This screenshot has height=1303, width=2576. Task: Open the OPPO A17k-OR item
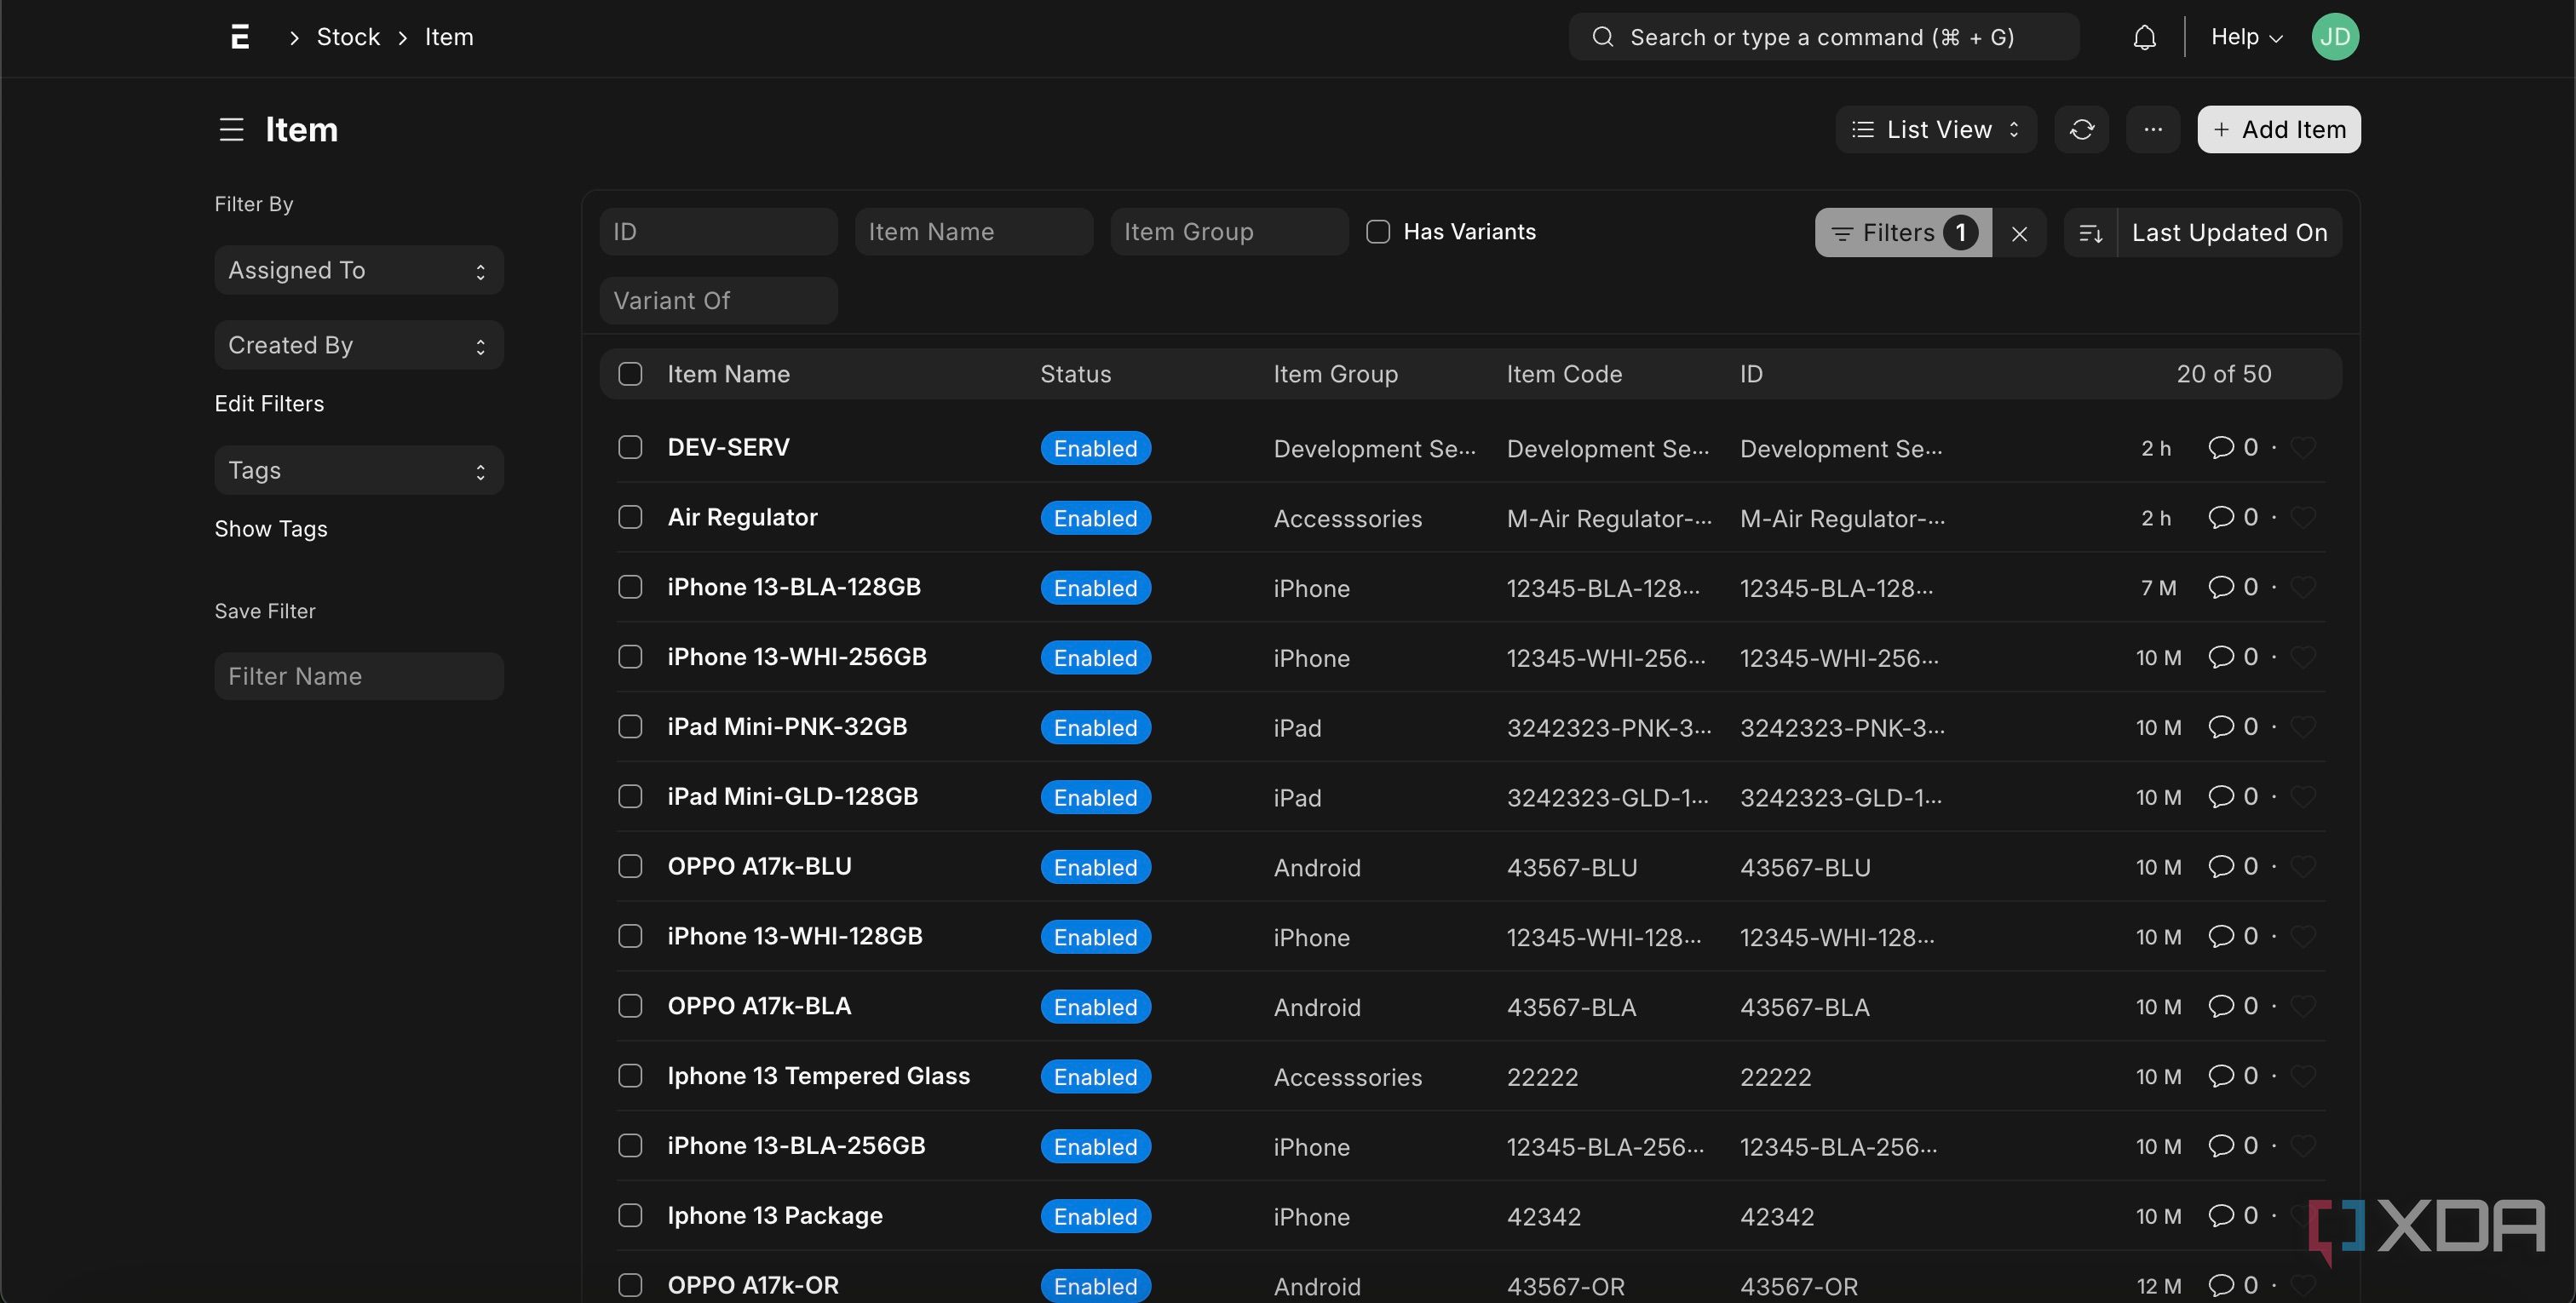point(753,1285)
